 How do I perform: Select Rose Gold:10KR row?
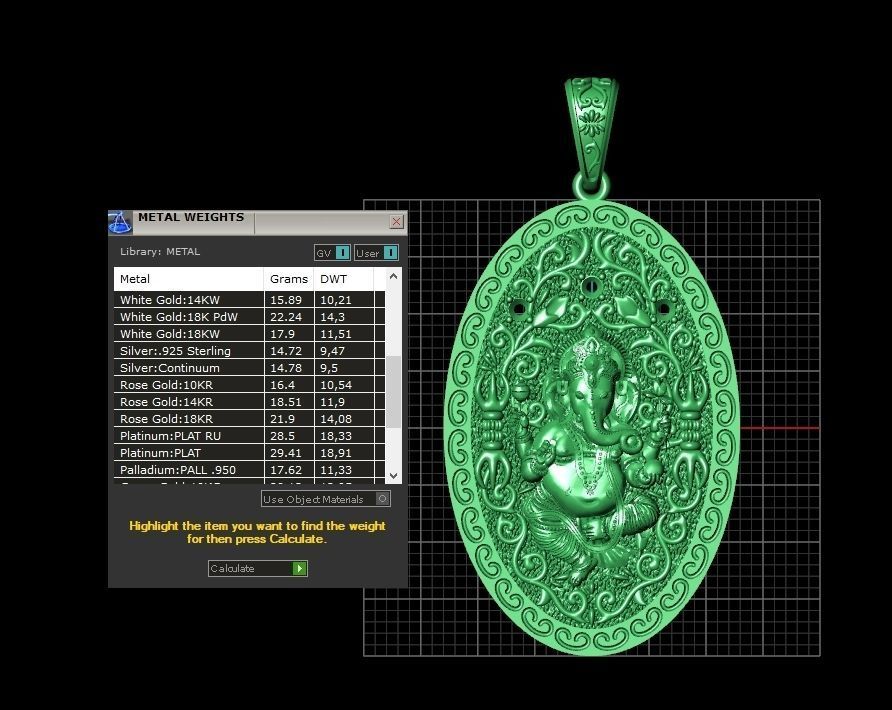pyautogui.click(x=249, y=385)
